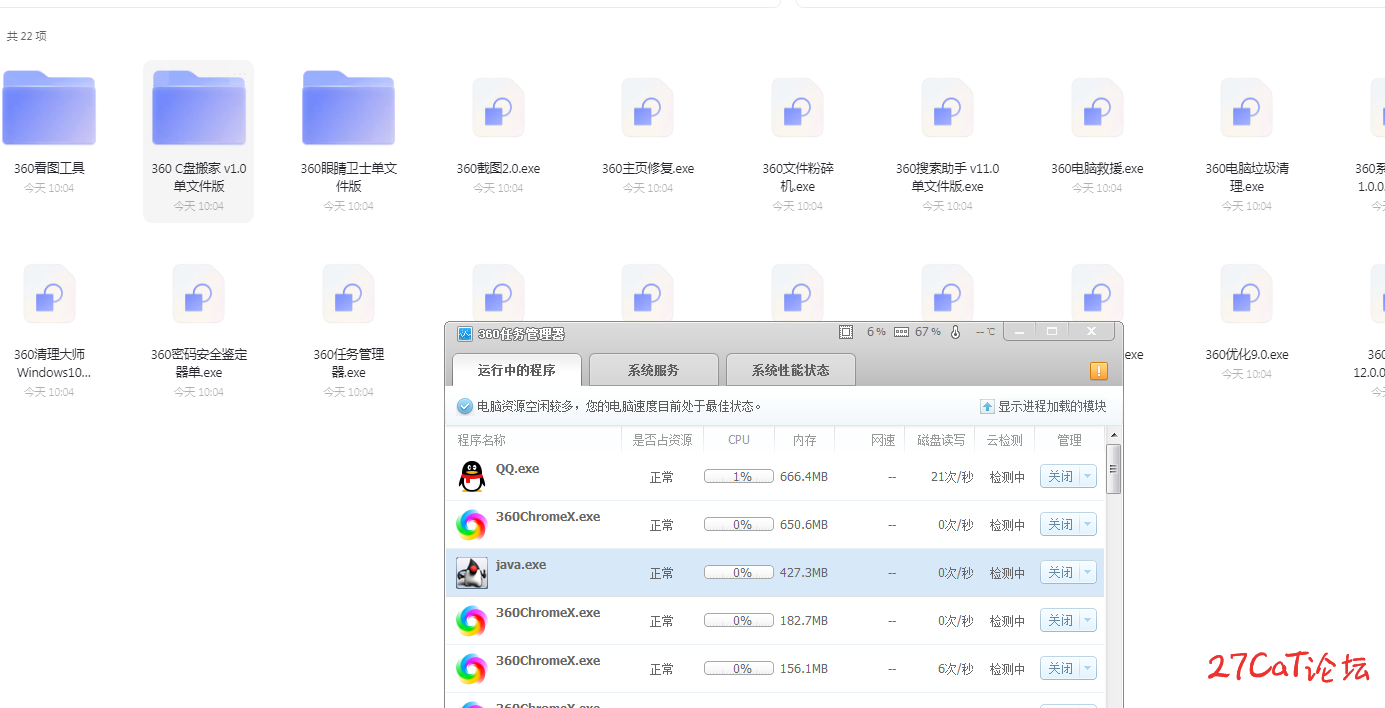Open the 关闭 dropdown arrow for QQ.exe

point(1088,477)
